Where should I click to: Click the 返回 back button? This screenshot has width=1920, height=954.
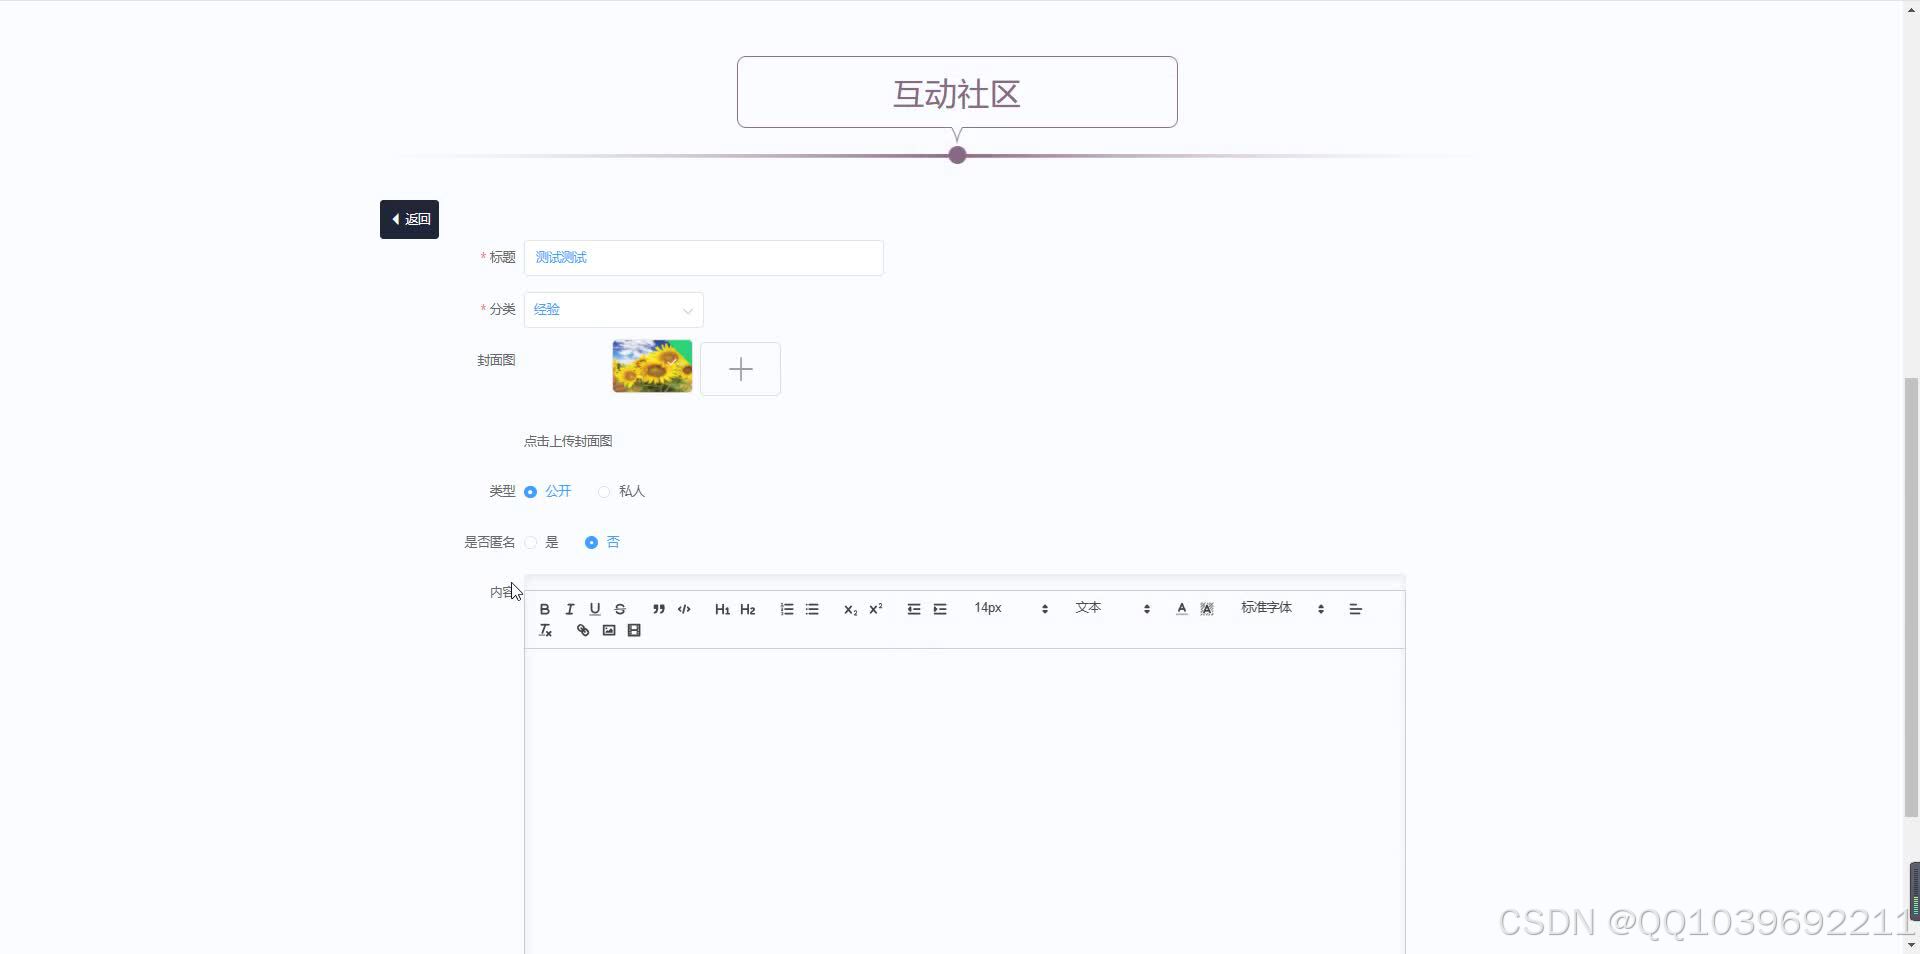pyautogui.click(x=408, y=219)
